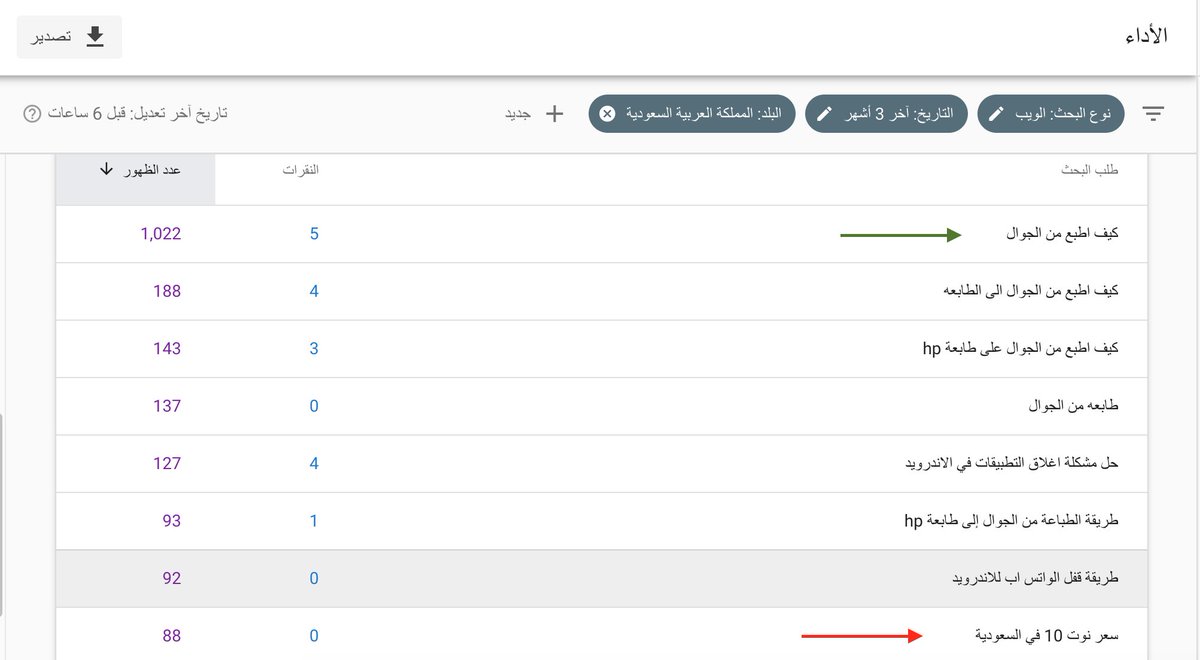The width and height of the screenshot is (1200, 660).
Task: Click impressions value 188
Action: tap(167, 291)
